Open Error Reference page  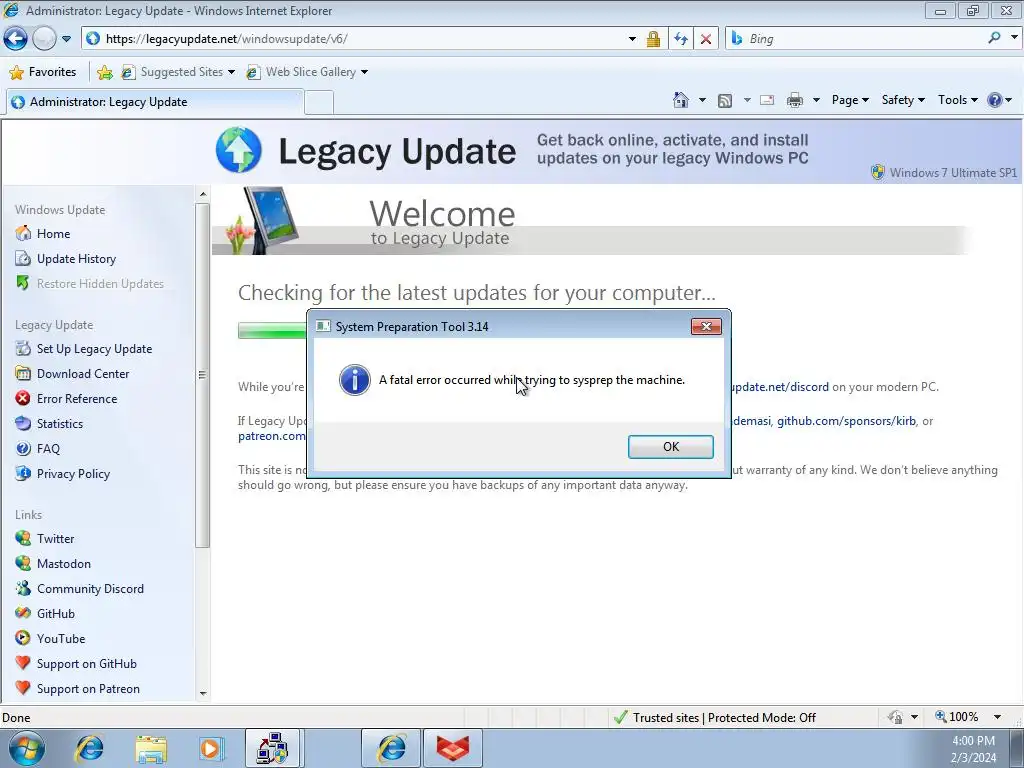77,398
